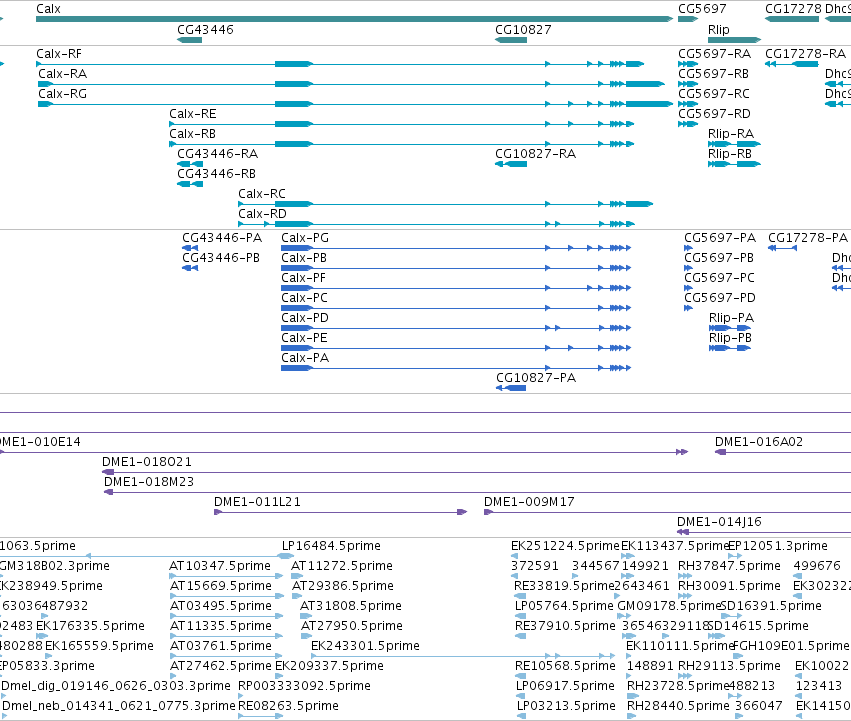This screenshot has width=851, height=721.
Task: Select EST EK243301.5prime
Action: pos(365,646)
